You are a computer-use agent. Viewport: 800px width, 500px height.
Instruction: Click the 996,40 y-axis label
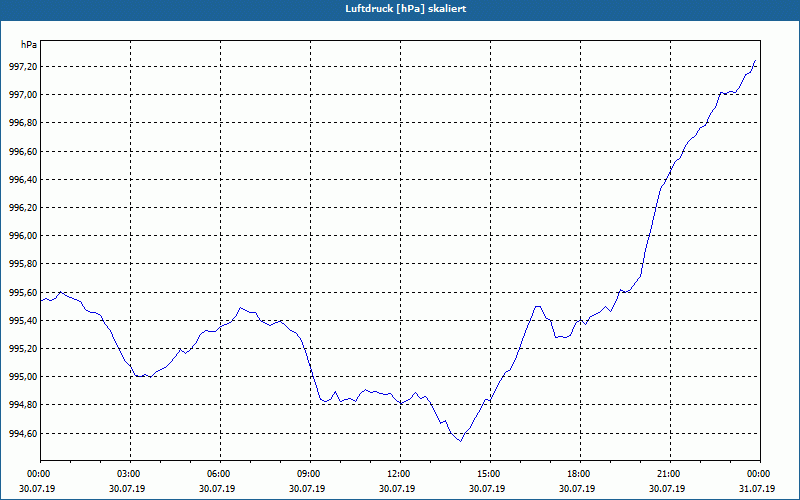click(22, 180)
